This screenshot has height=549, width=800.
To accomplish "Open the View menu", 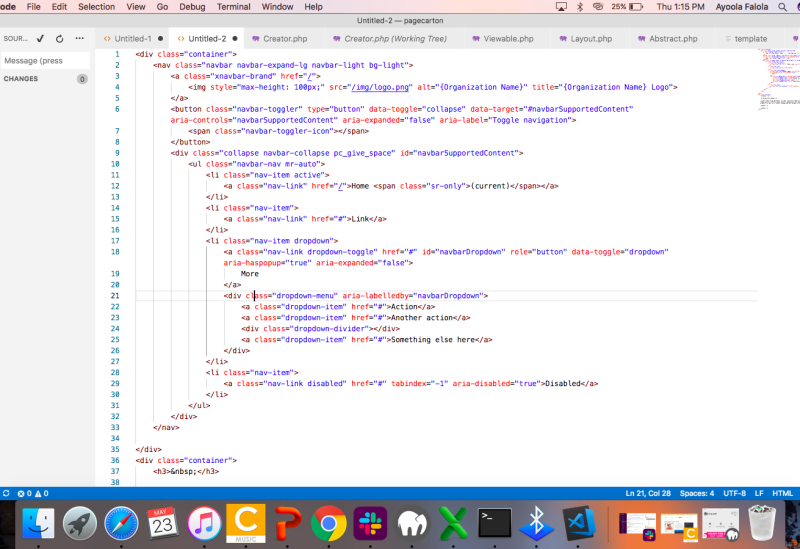I will click(x=136, y=7).
